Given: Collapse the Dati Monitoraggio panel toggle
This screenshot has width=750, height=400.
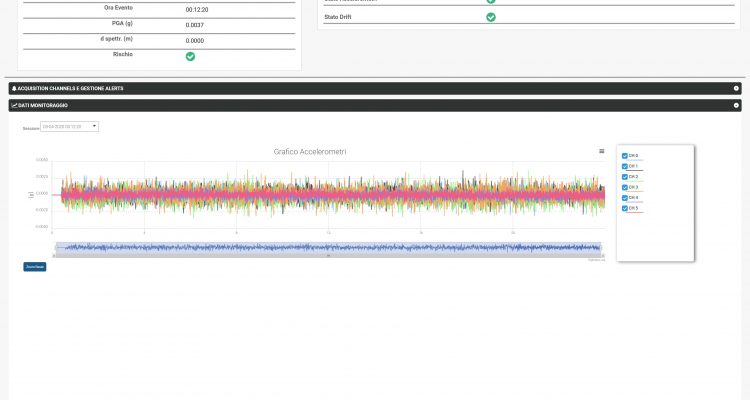Looking at the screenshot, I should [736, 105].
